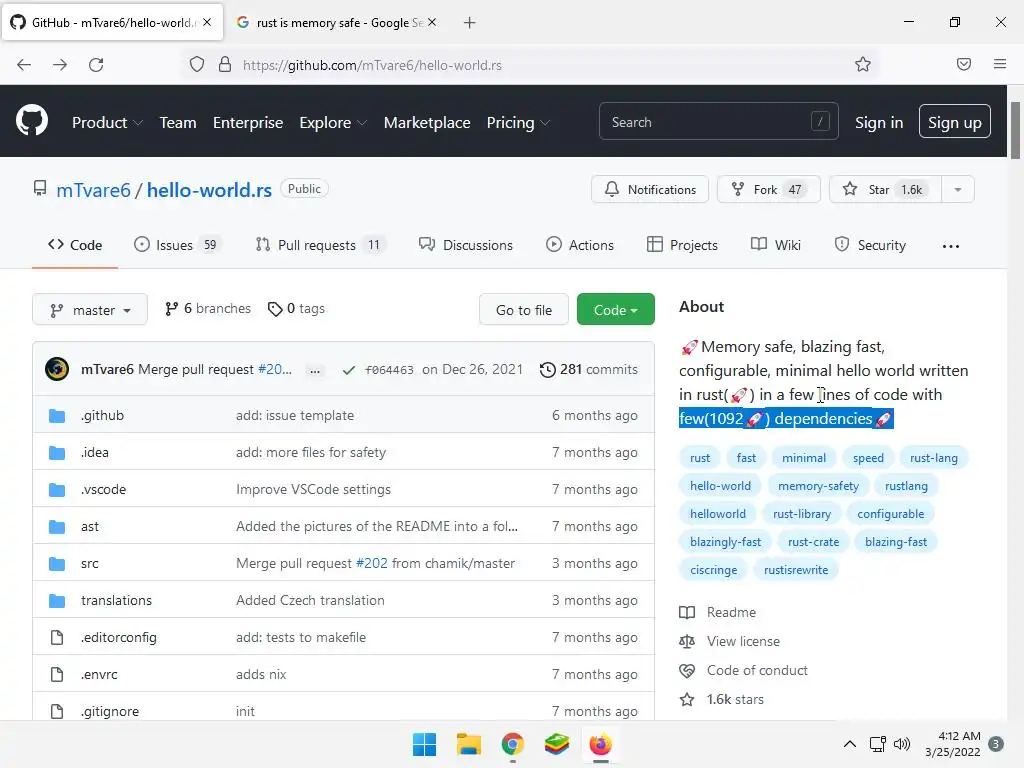
Task: Open Windows Start menu
Action: click(424, 744)
